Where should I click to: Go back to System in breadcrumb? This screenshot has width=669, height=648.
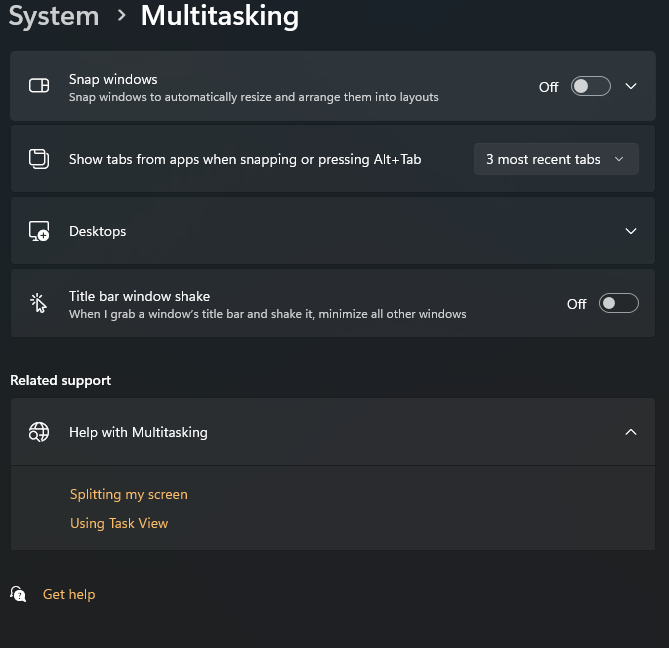click(x=54, y=16)
